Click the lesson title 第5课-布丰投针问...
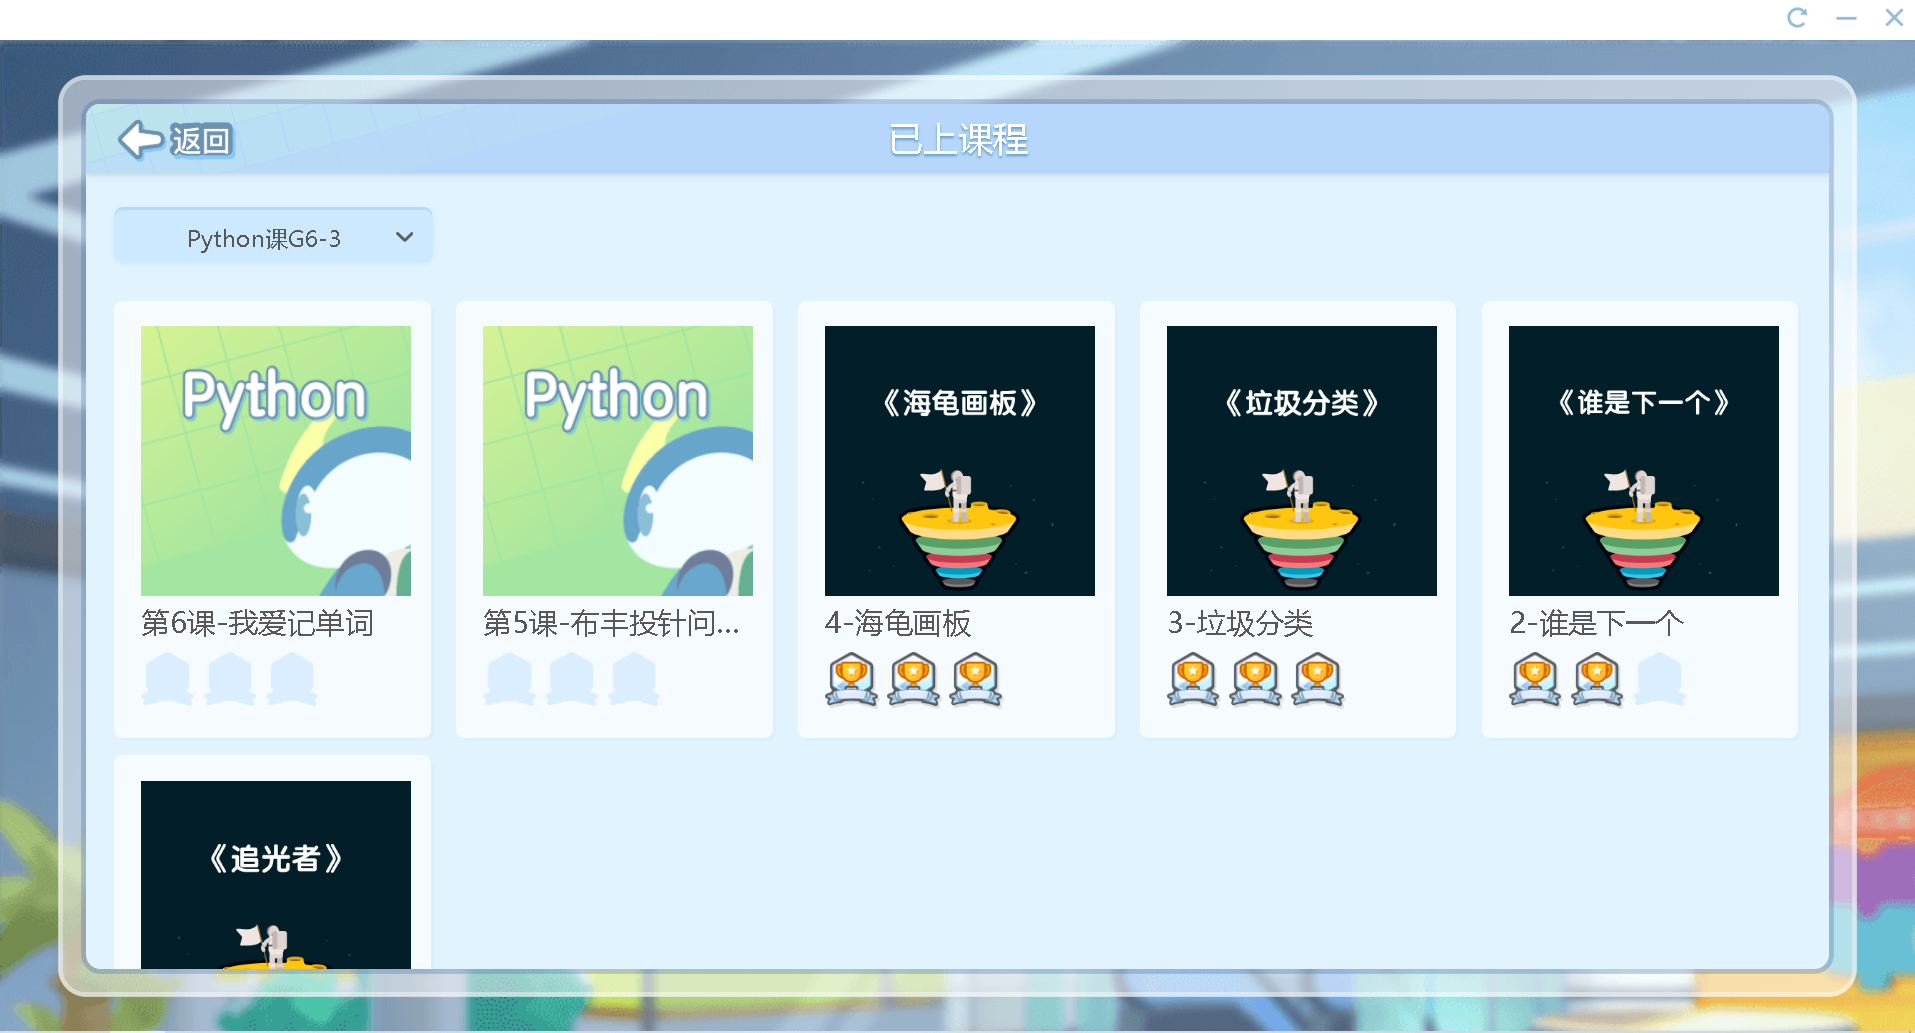The image size is (1915, 1033). pos(611,623)
